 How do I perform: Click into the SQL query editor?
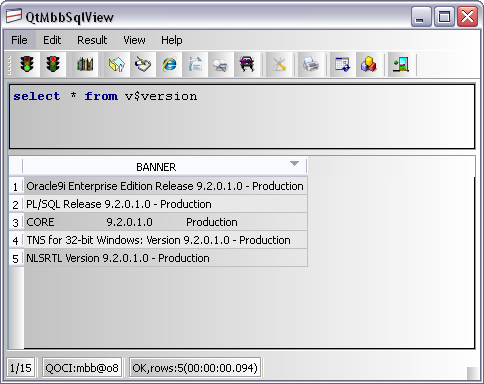click(x=242, y=116)
